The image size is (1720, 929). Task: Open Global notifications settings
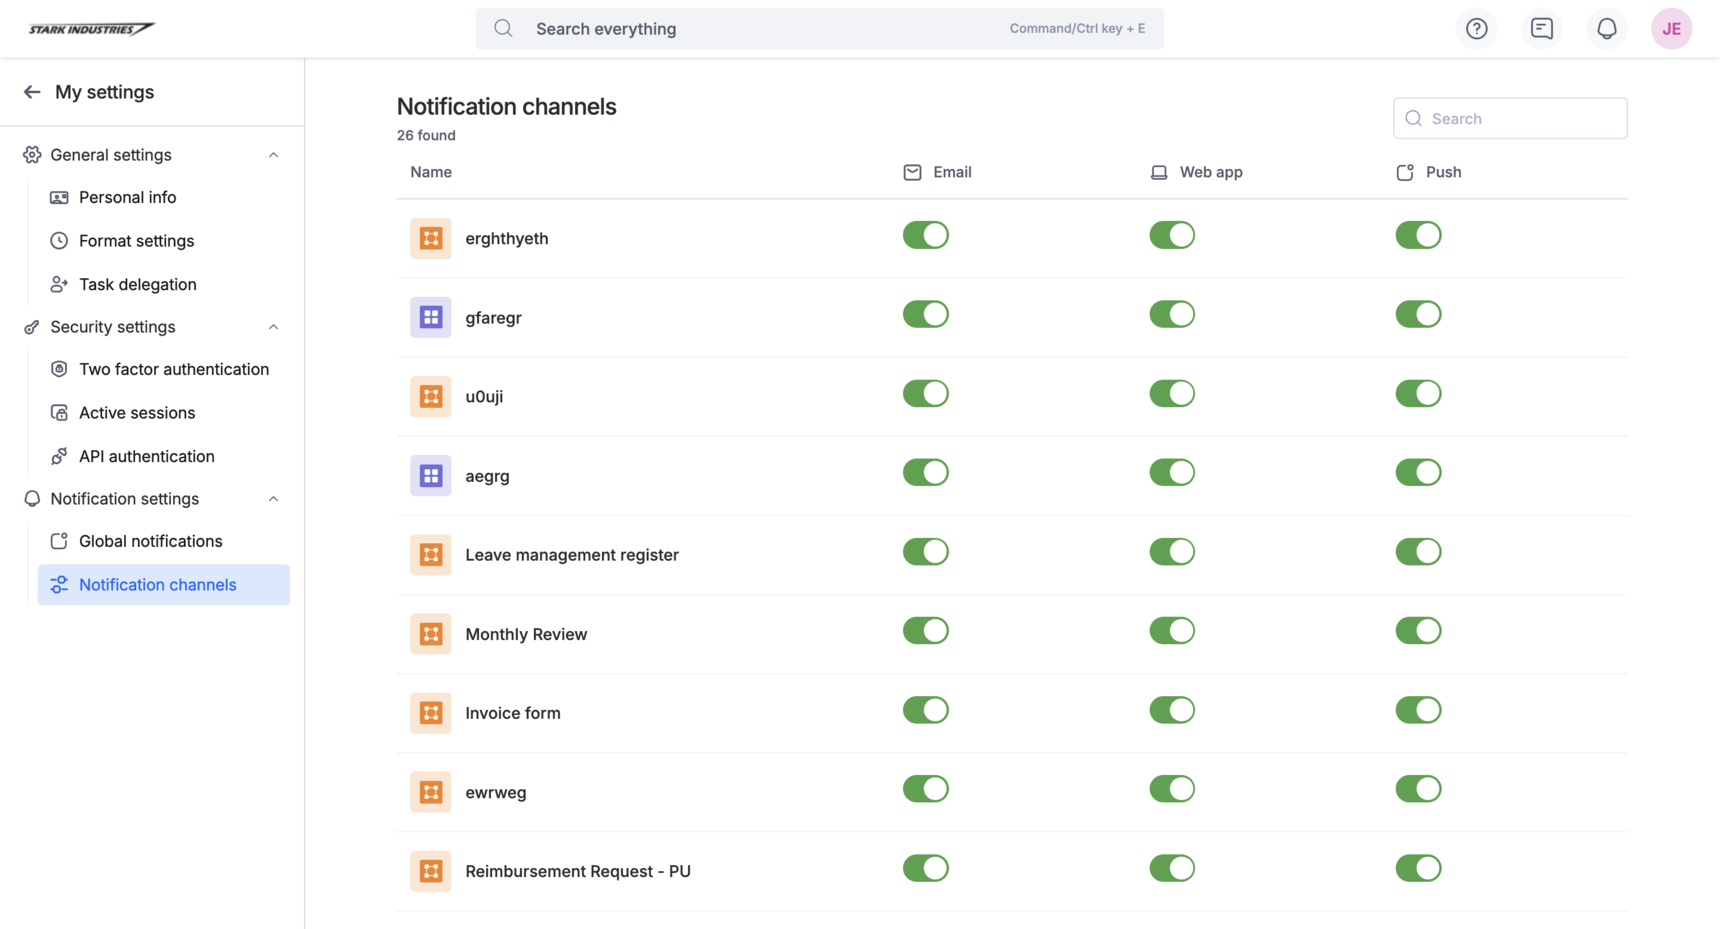(x=164, y=541)
